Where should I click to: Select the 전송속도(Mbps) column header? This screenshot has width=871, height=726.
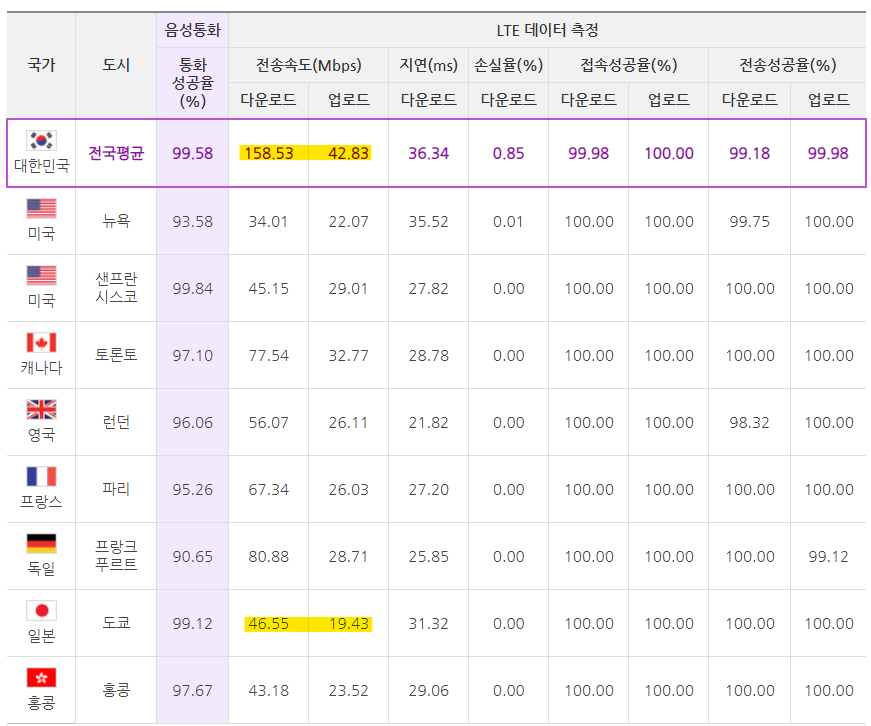pyautogui.click(x=308, y=65)
